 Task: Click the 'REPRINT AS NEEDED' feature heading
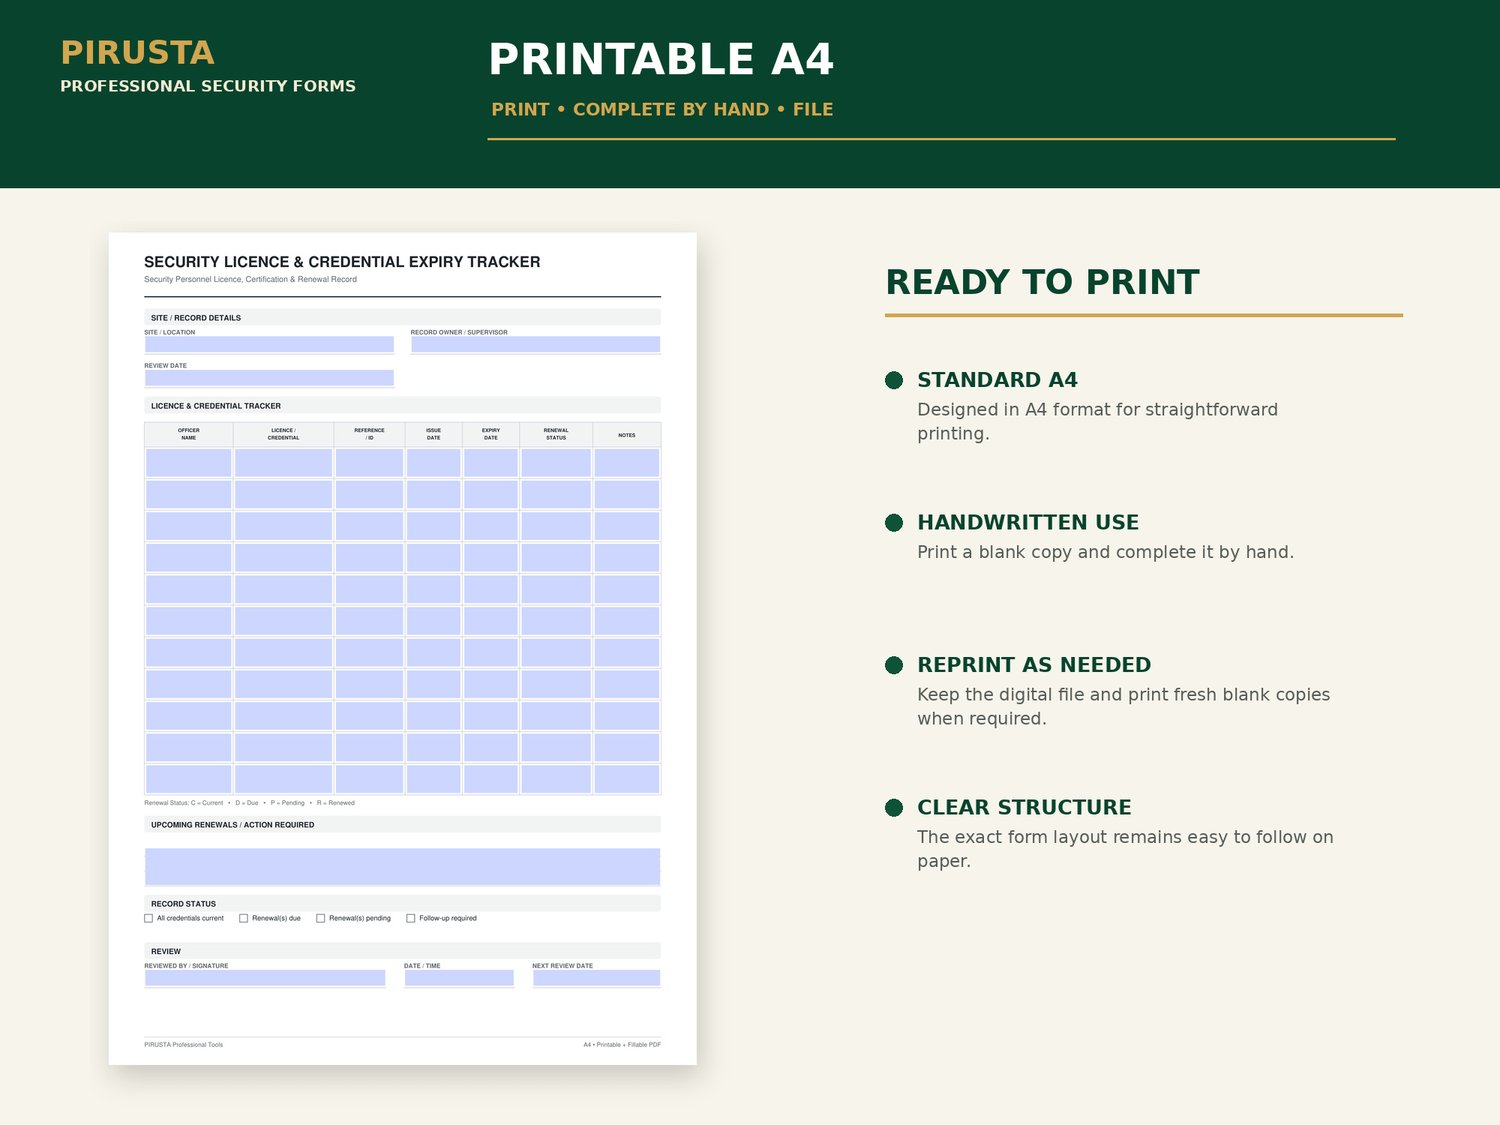[x=1034, y=665]
